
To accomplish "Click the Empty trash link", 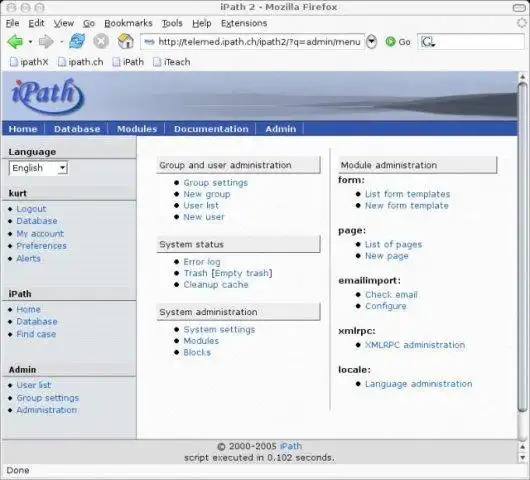I will (242, 273).
